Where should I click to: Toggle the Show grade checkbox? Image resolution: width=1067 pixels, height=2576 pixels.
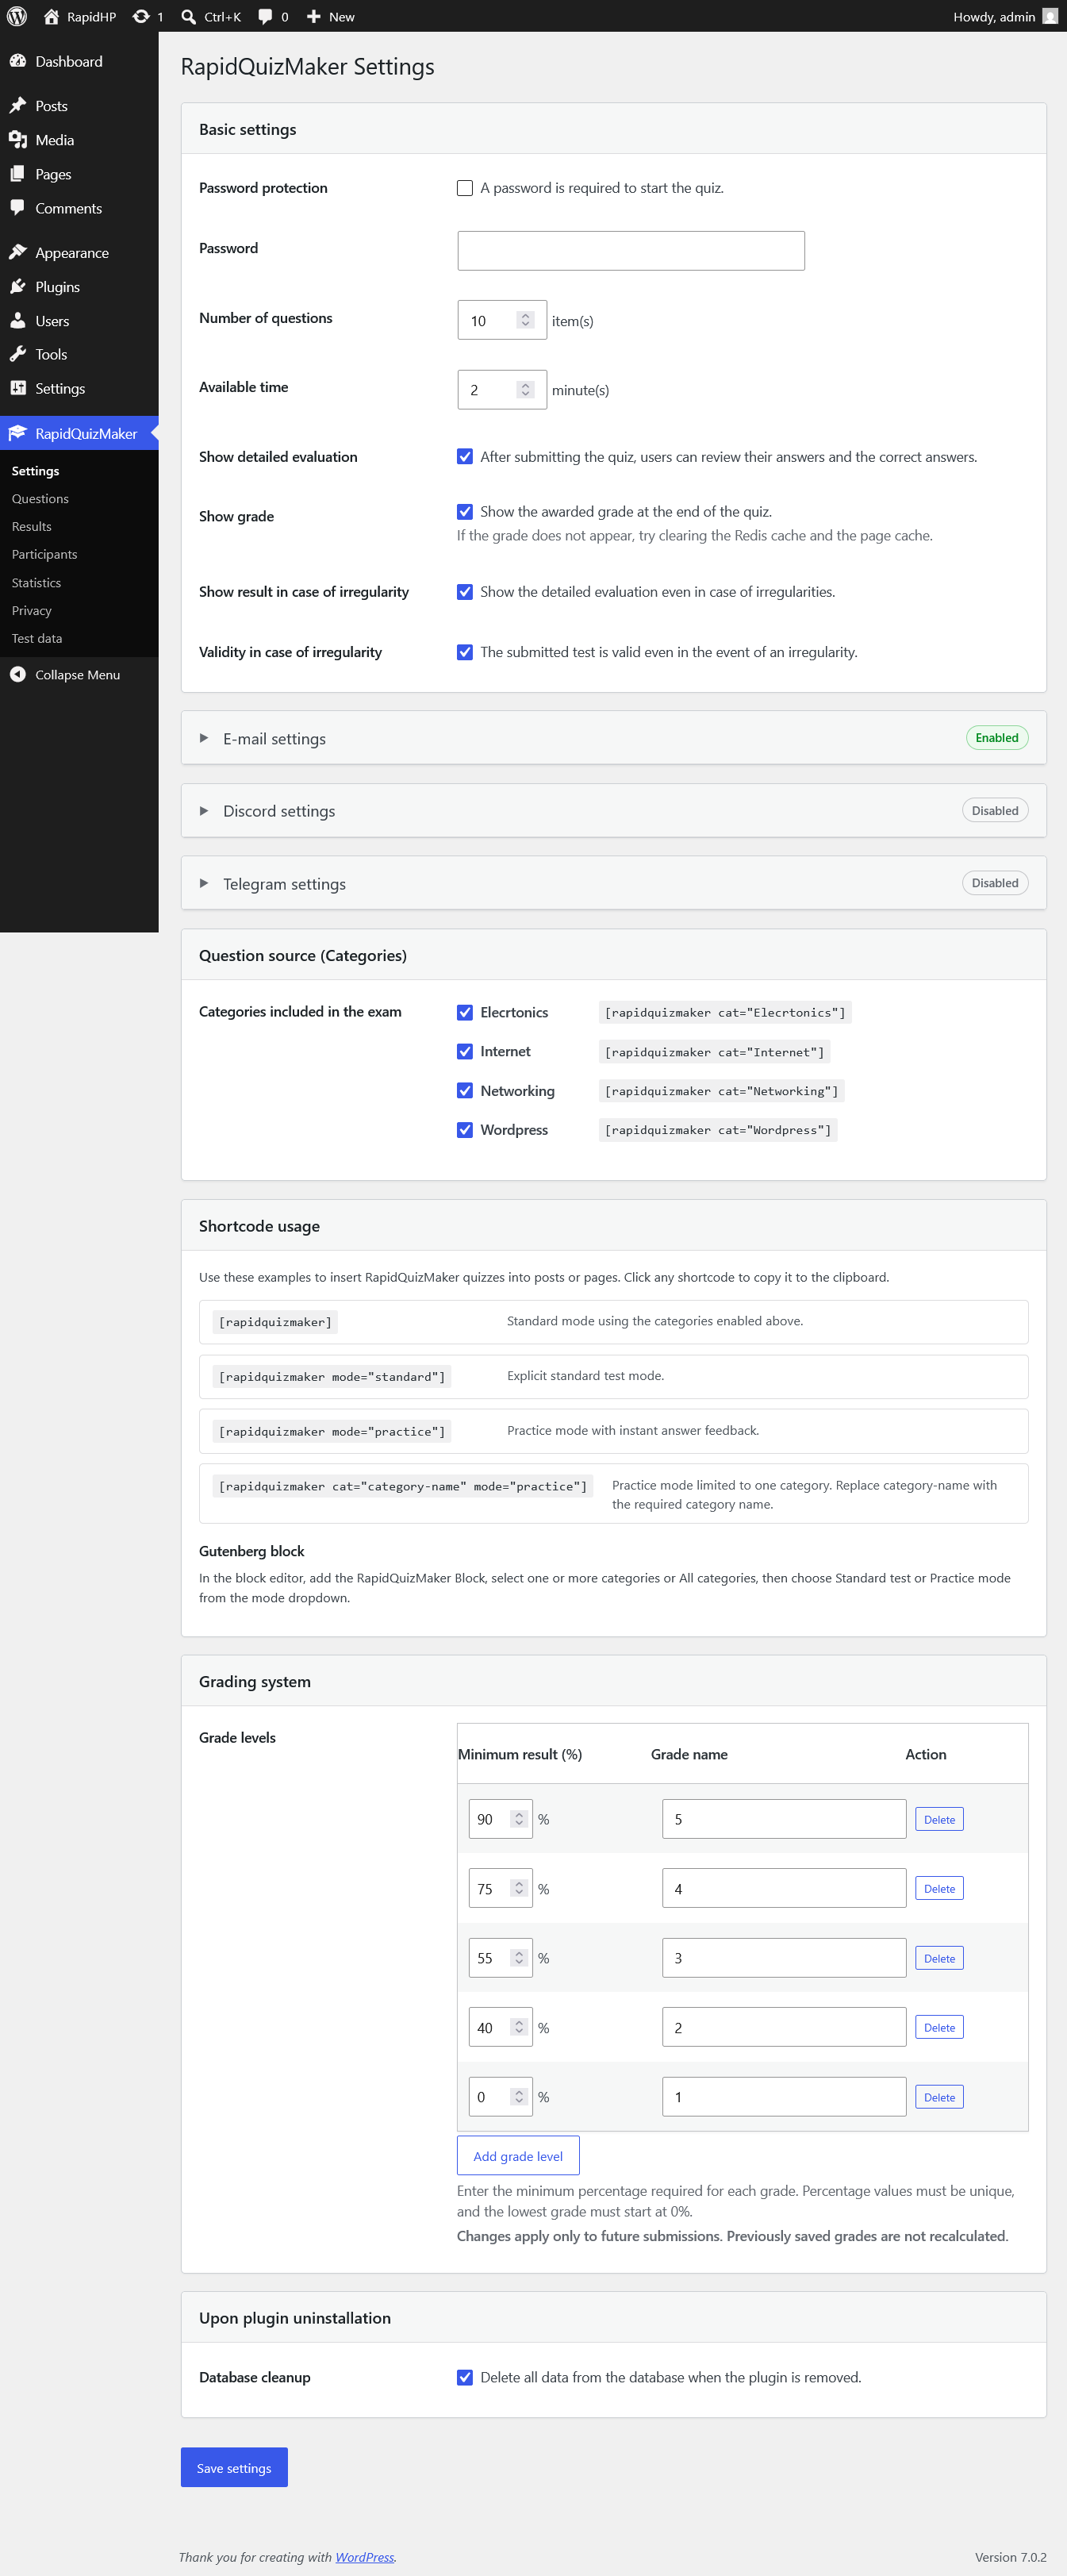pos(465,511)
